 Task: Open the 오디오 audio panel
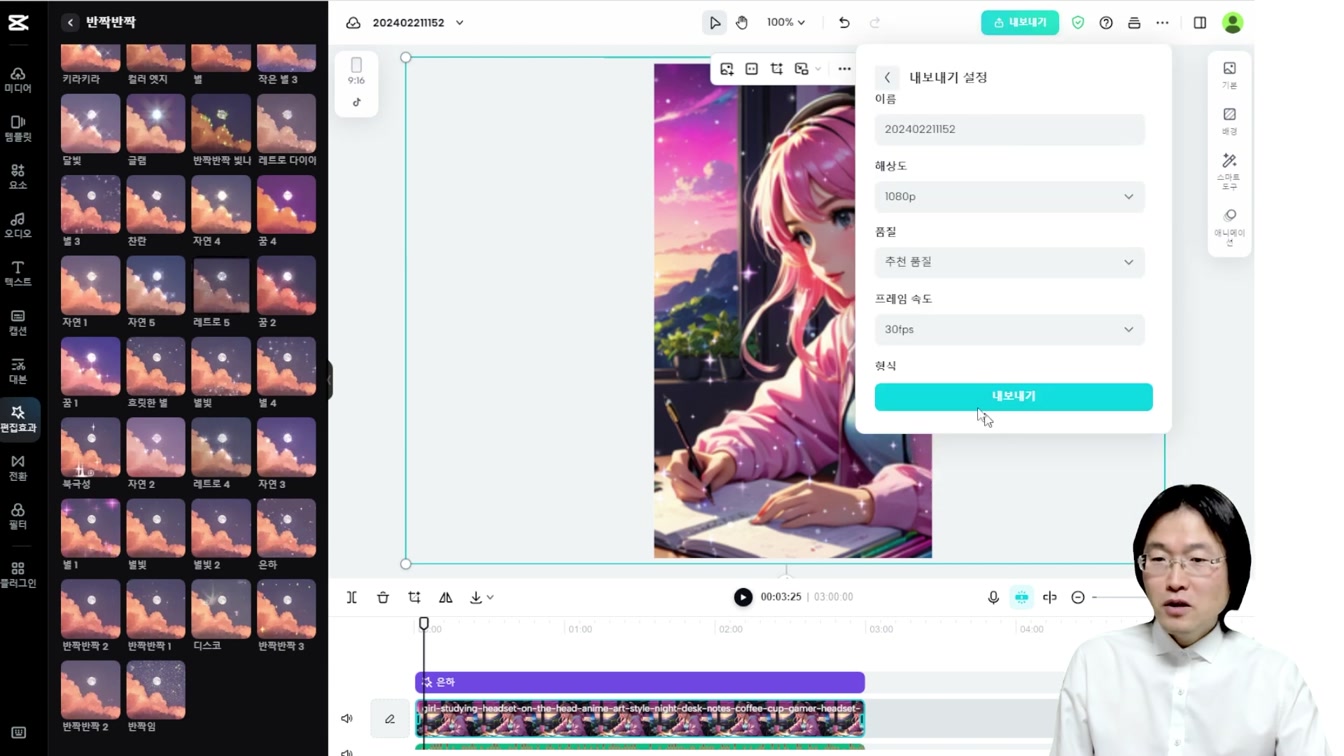(x=18, y=226)
